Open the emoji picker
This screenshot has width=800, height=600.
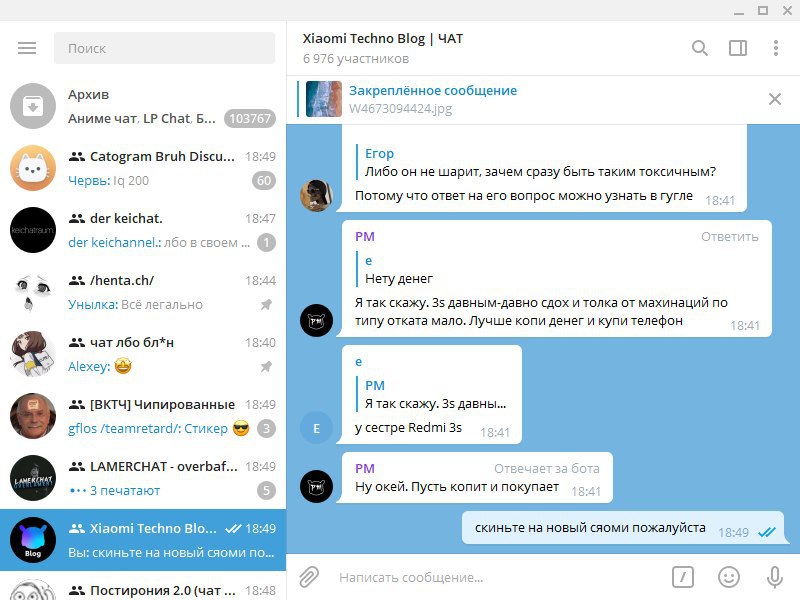coord(729,577)
